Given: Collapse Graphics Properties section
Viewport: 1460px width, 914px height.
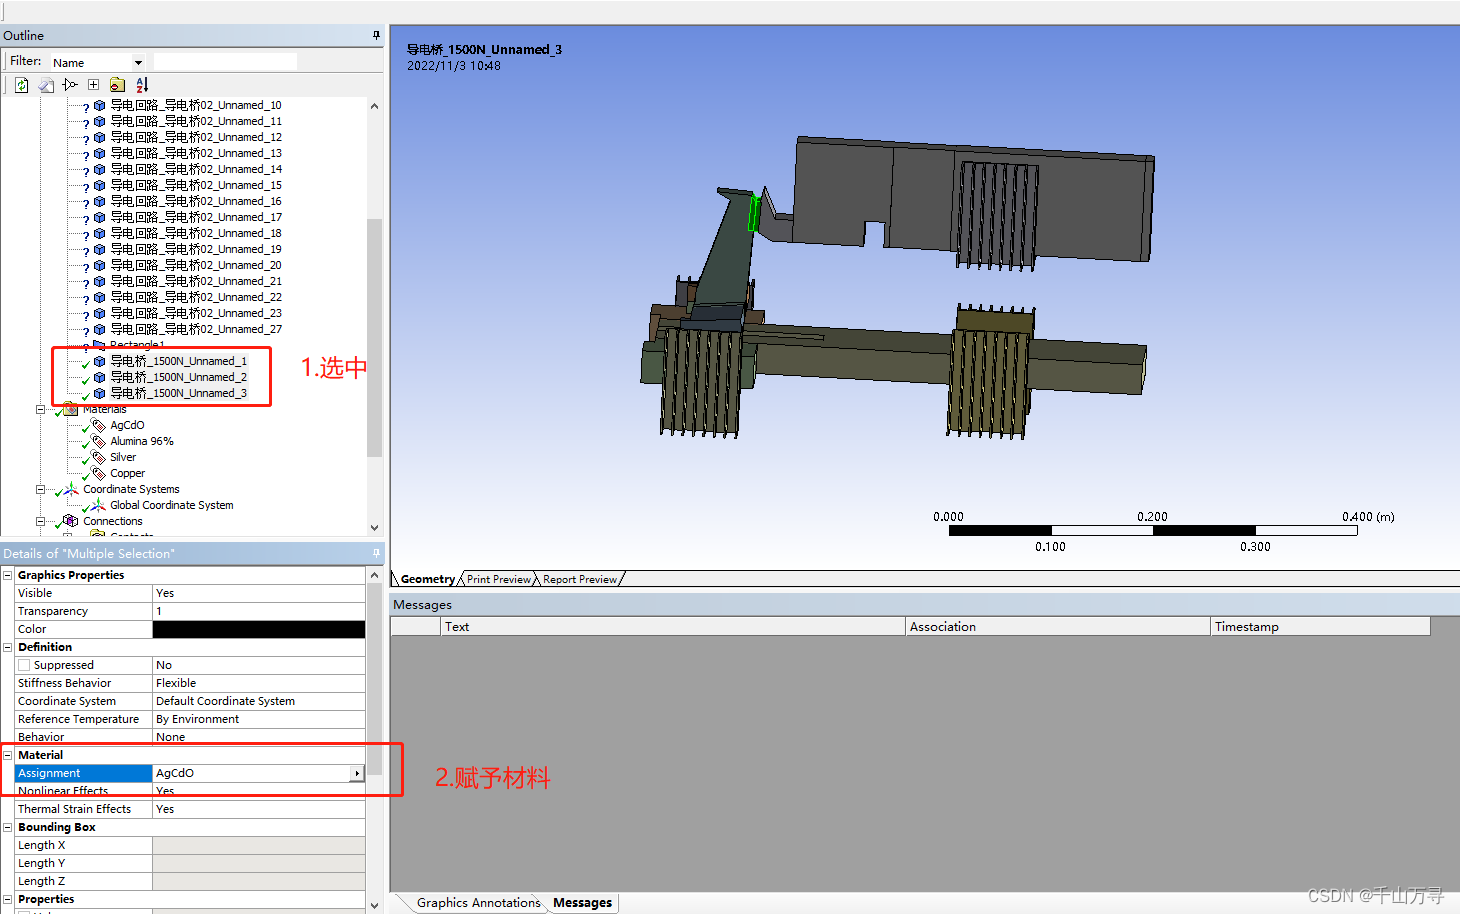Looking at the screenshot, I should coord(8,575).
